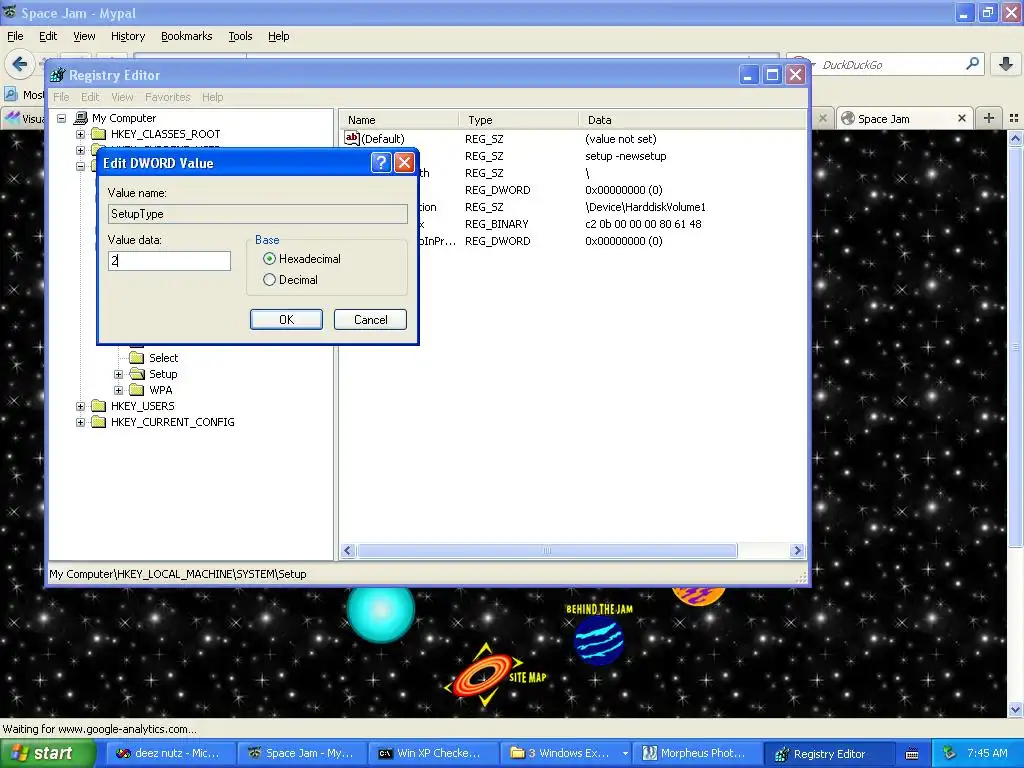Image resolution: width=1024 pixels, height=768 pixels.
Task: Select the HKEY_CURRENT_CONFIG folder icon
Action: (99, 422)
